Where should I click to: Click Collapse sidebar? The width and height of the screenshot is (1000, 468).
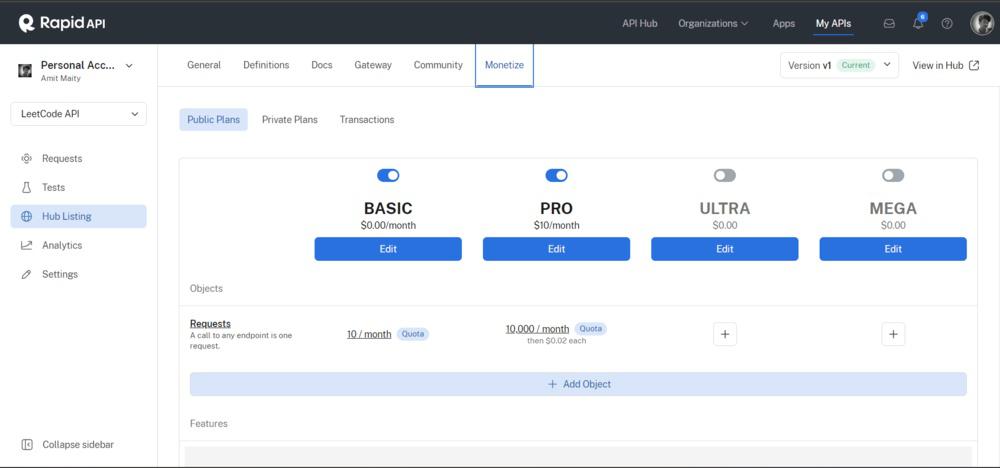[68, 444]
